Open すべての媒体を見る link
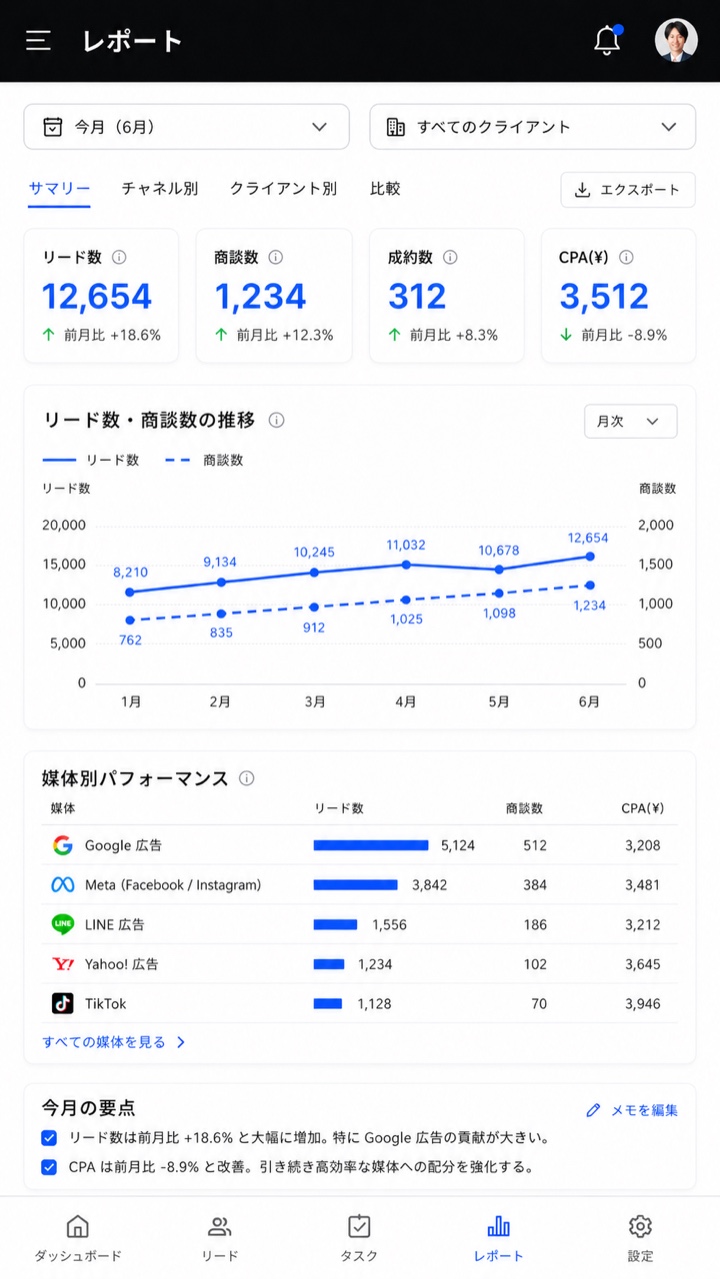Screen dimensions: 720x1279 pos(114,1042)
